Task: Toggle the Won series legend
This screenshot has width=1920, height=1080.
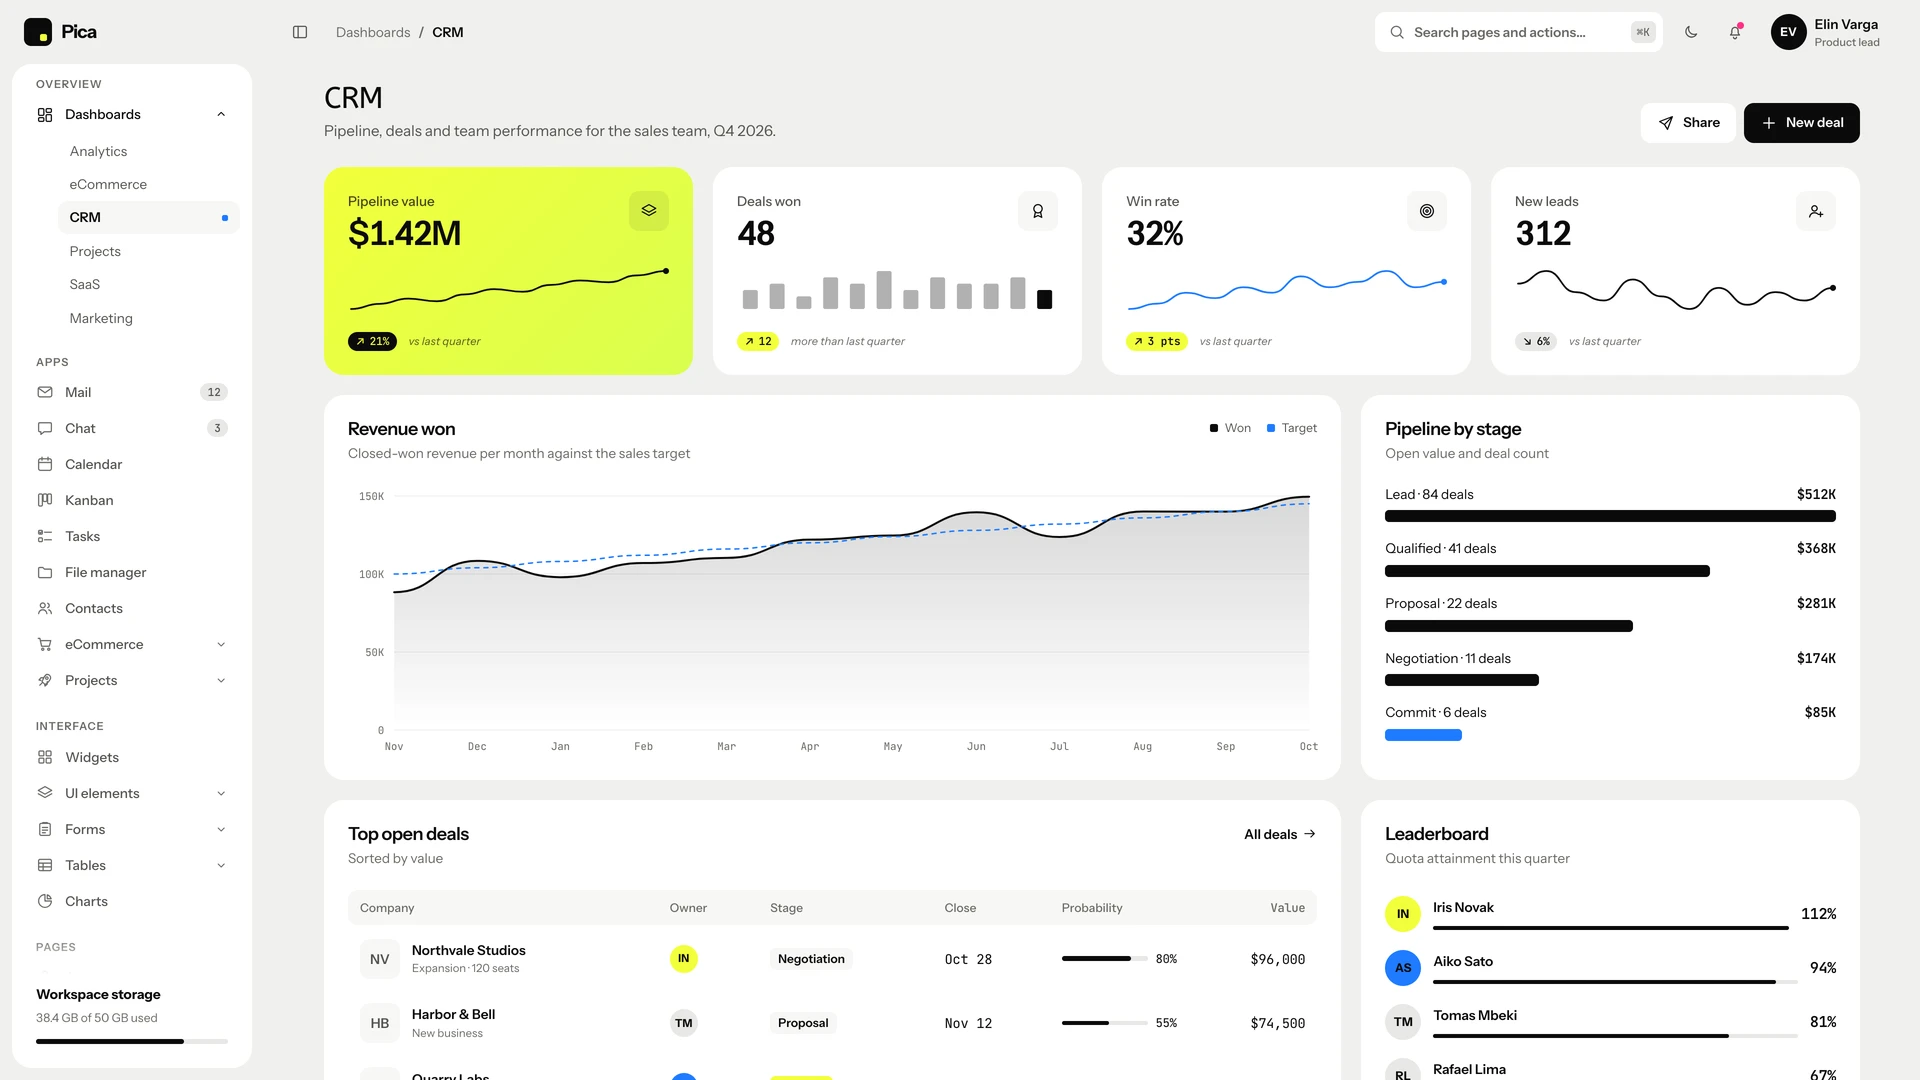Action: [1230, 428]
